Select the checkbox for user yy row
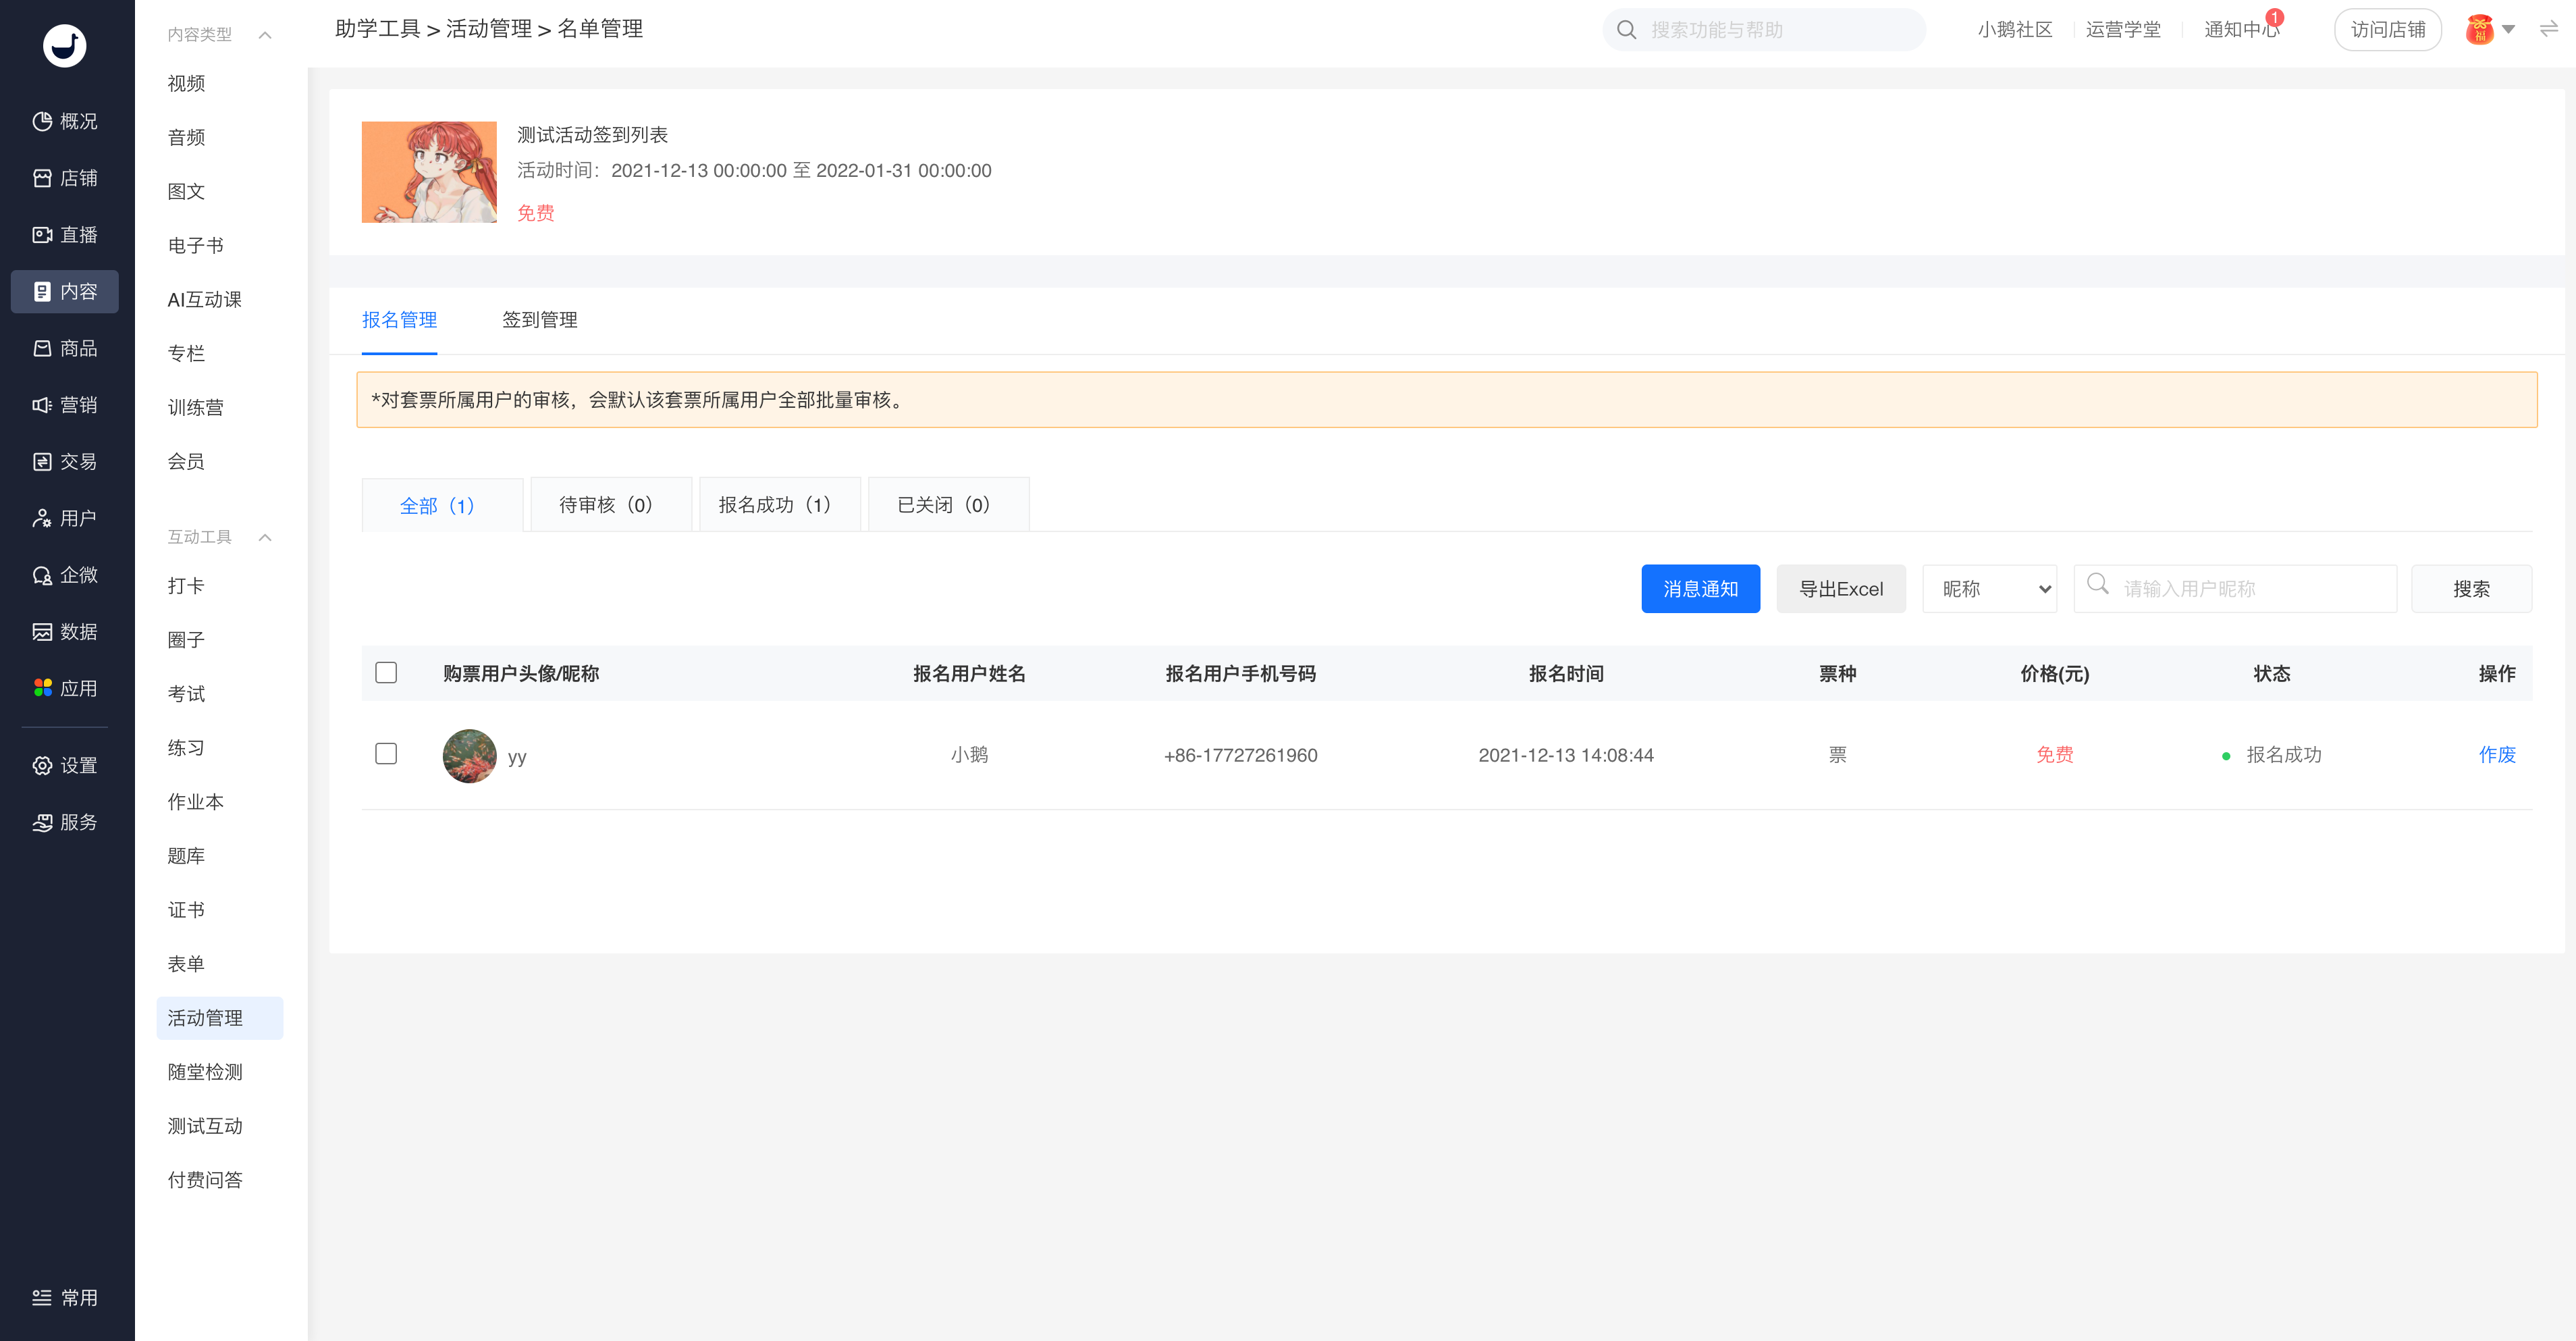The image size is (2576, 1341). 386,753
